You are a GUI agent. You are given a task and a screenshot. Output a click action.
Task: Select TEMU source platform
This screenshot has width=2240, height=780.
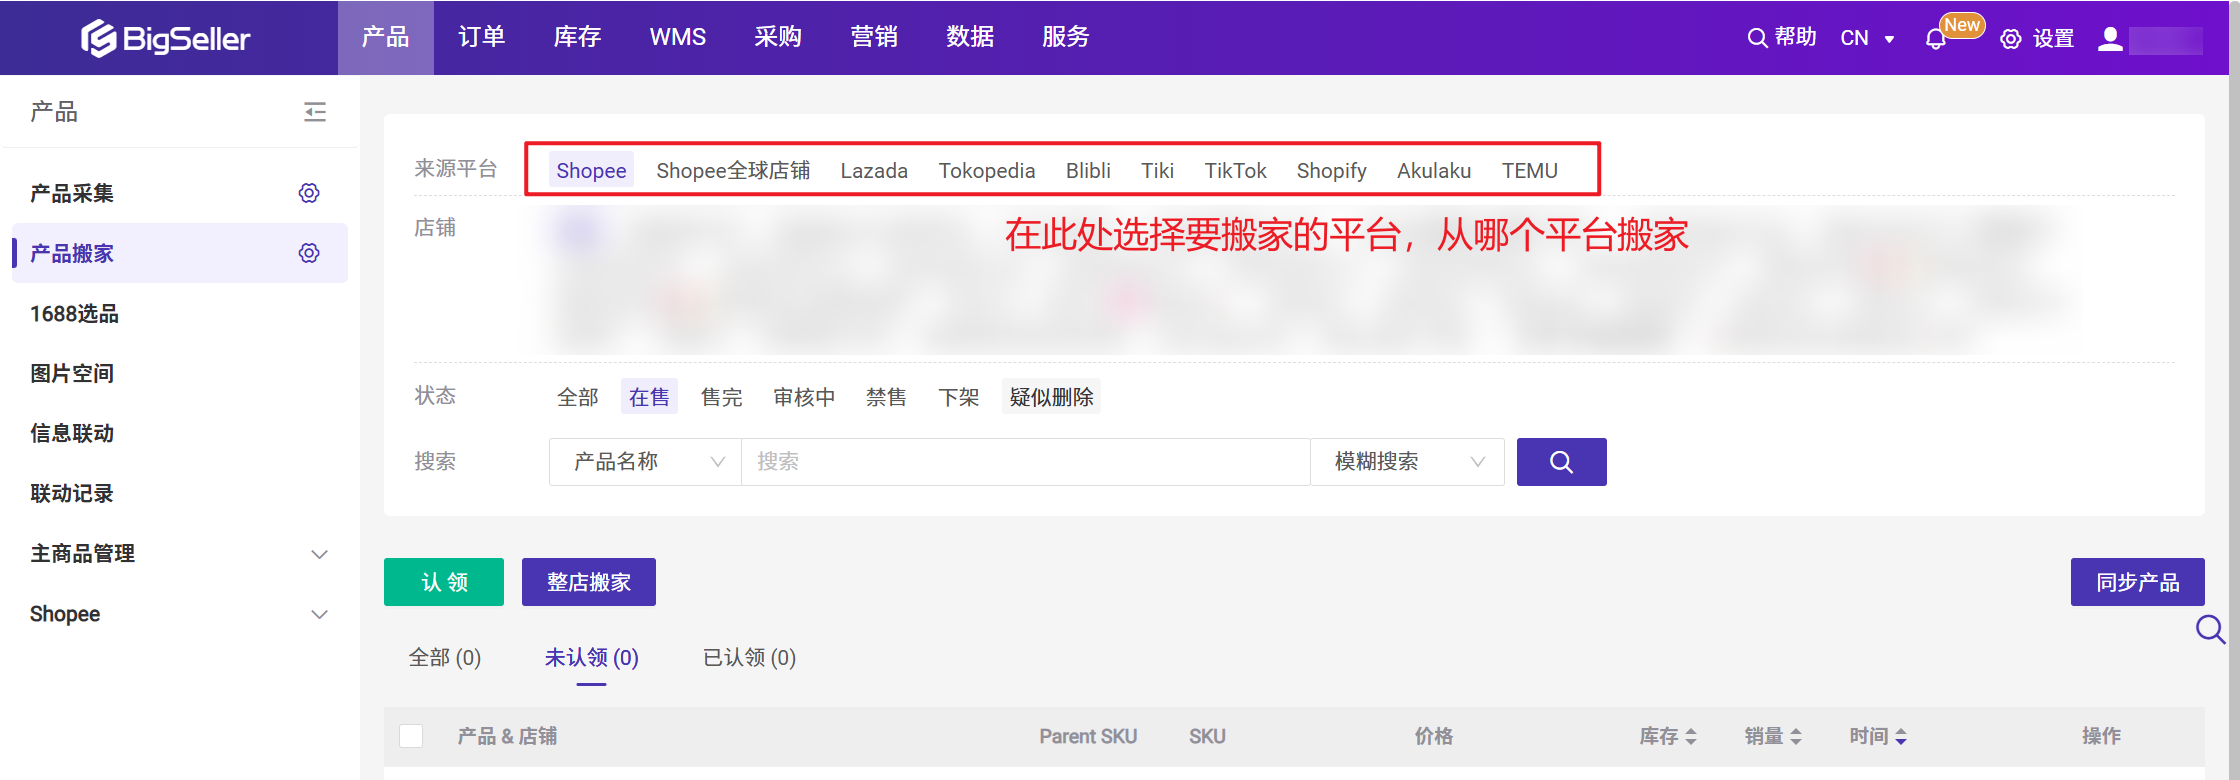[x=1530, y=171]
